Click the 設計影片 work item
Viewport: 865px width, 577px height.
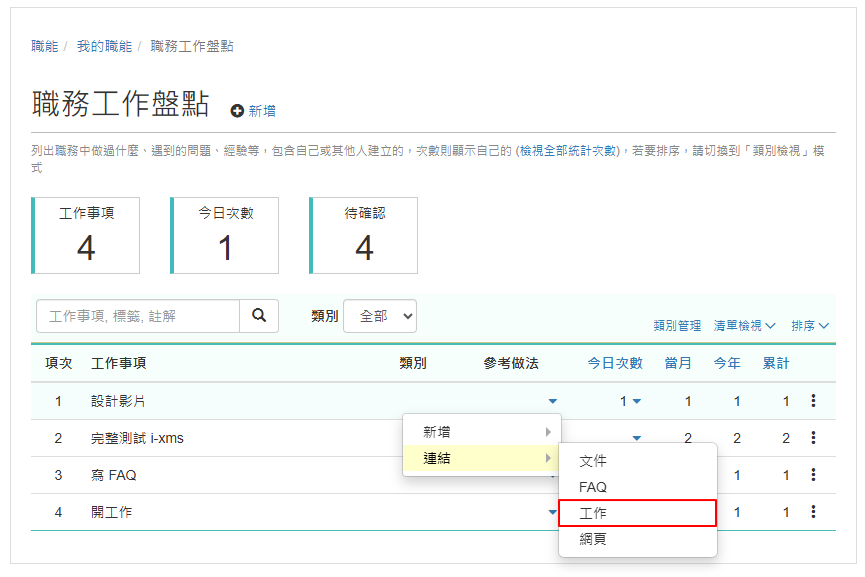tap(118, 401)
